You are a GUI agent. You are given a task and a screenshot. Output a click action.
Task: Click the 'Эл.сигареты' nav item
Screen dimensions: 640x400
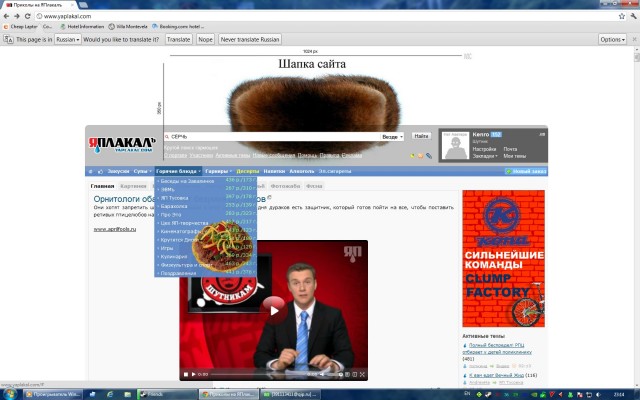pyautogui.click(x=335, y=171)
